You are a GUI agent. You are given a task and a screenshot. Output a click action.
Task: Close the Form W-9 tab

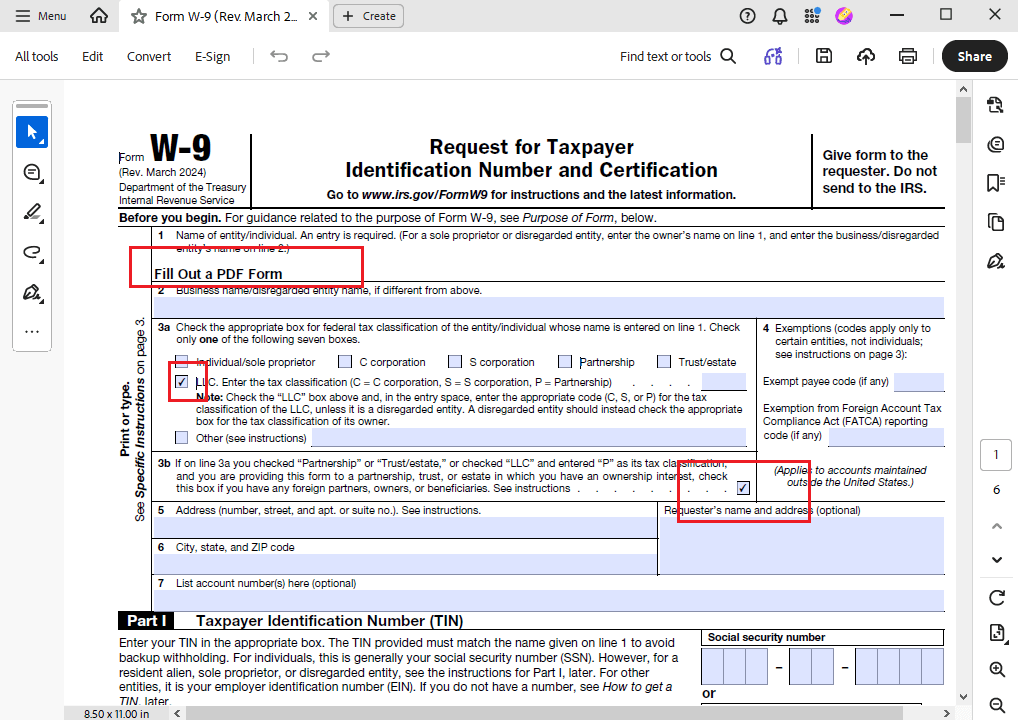pos(313,16)
